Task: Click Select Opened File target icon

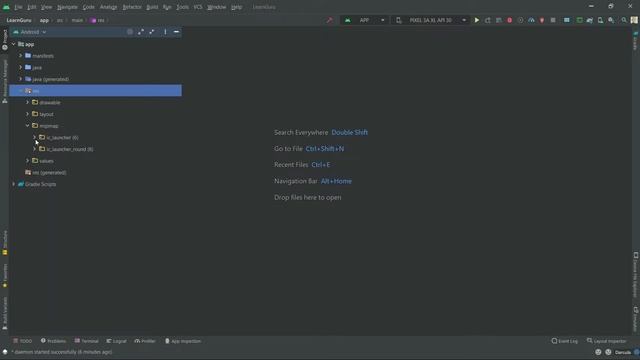Action: coord(130,32)
